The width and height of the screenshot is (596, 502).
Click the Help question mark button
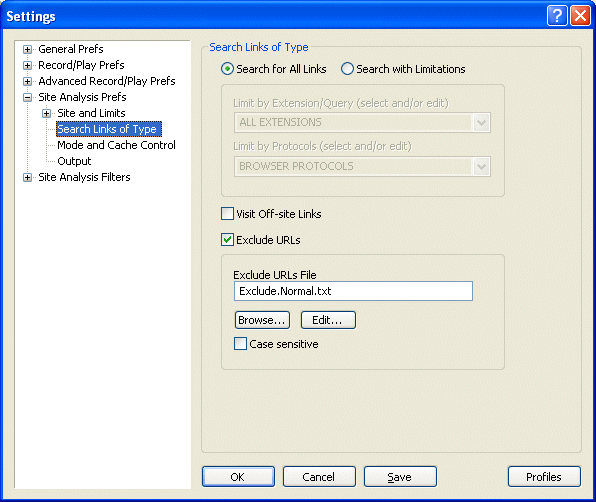coord(557,16)
